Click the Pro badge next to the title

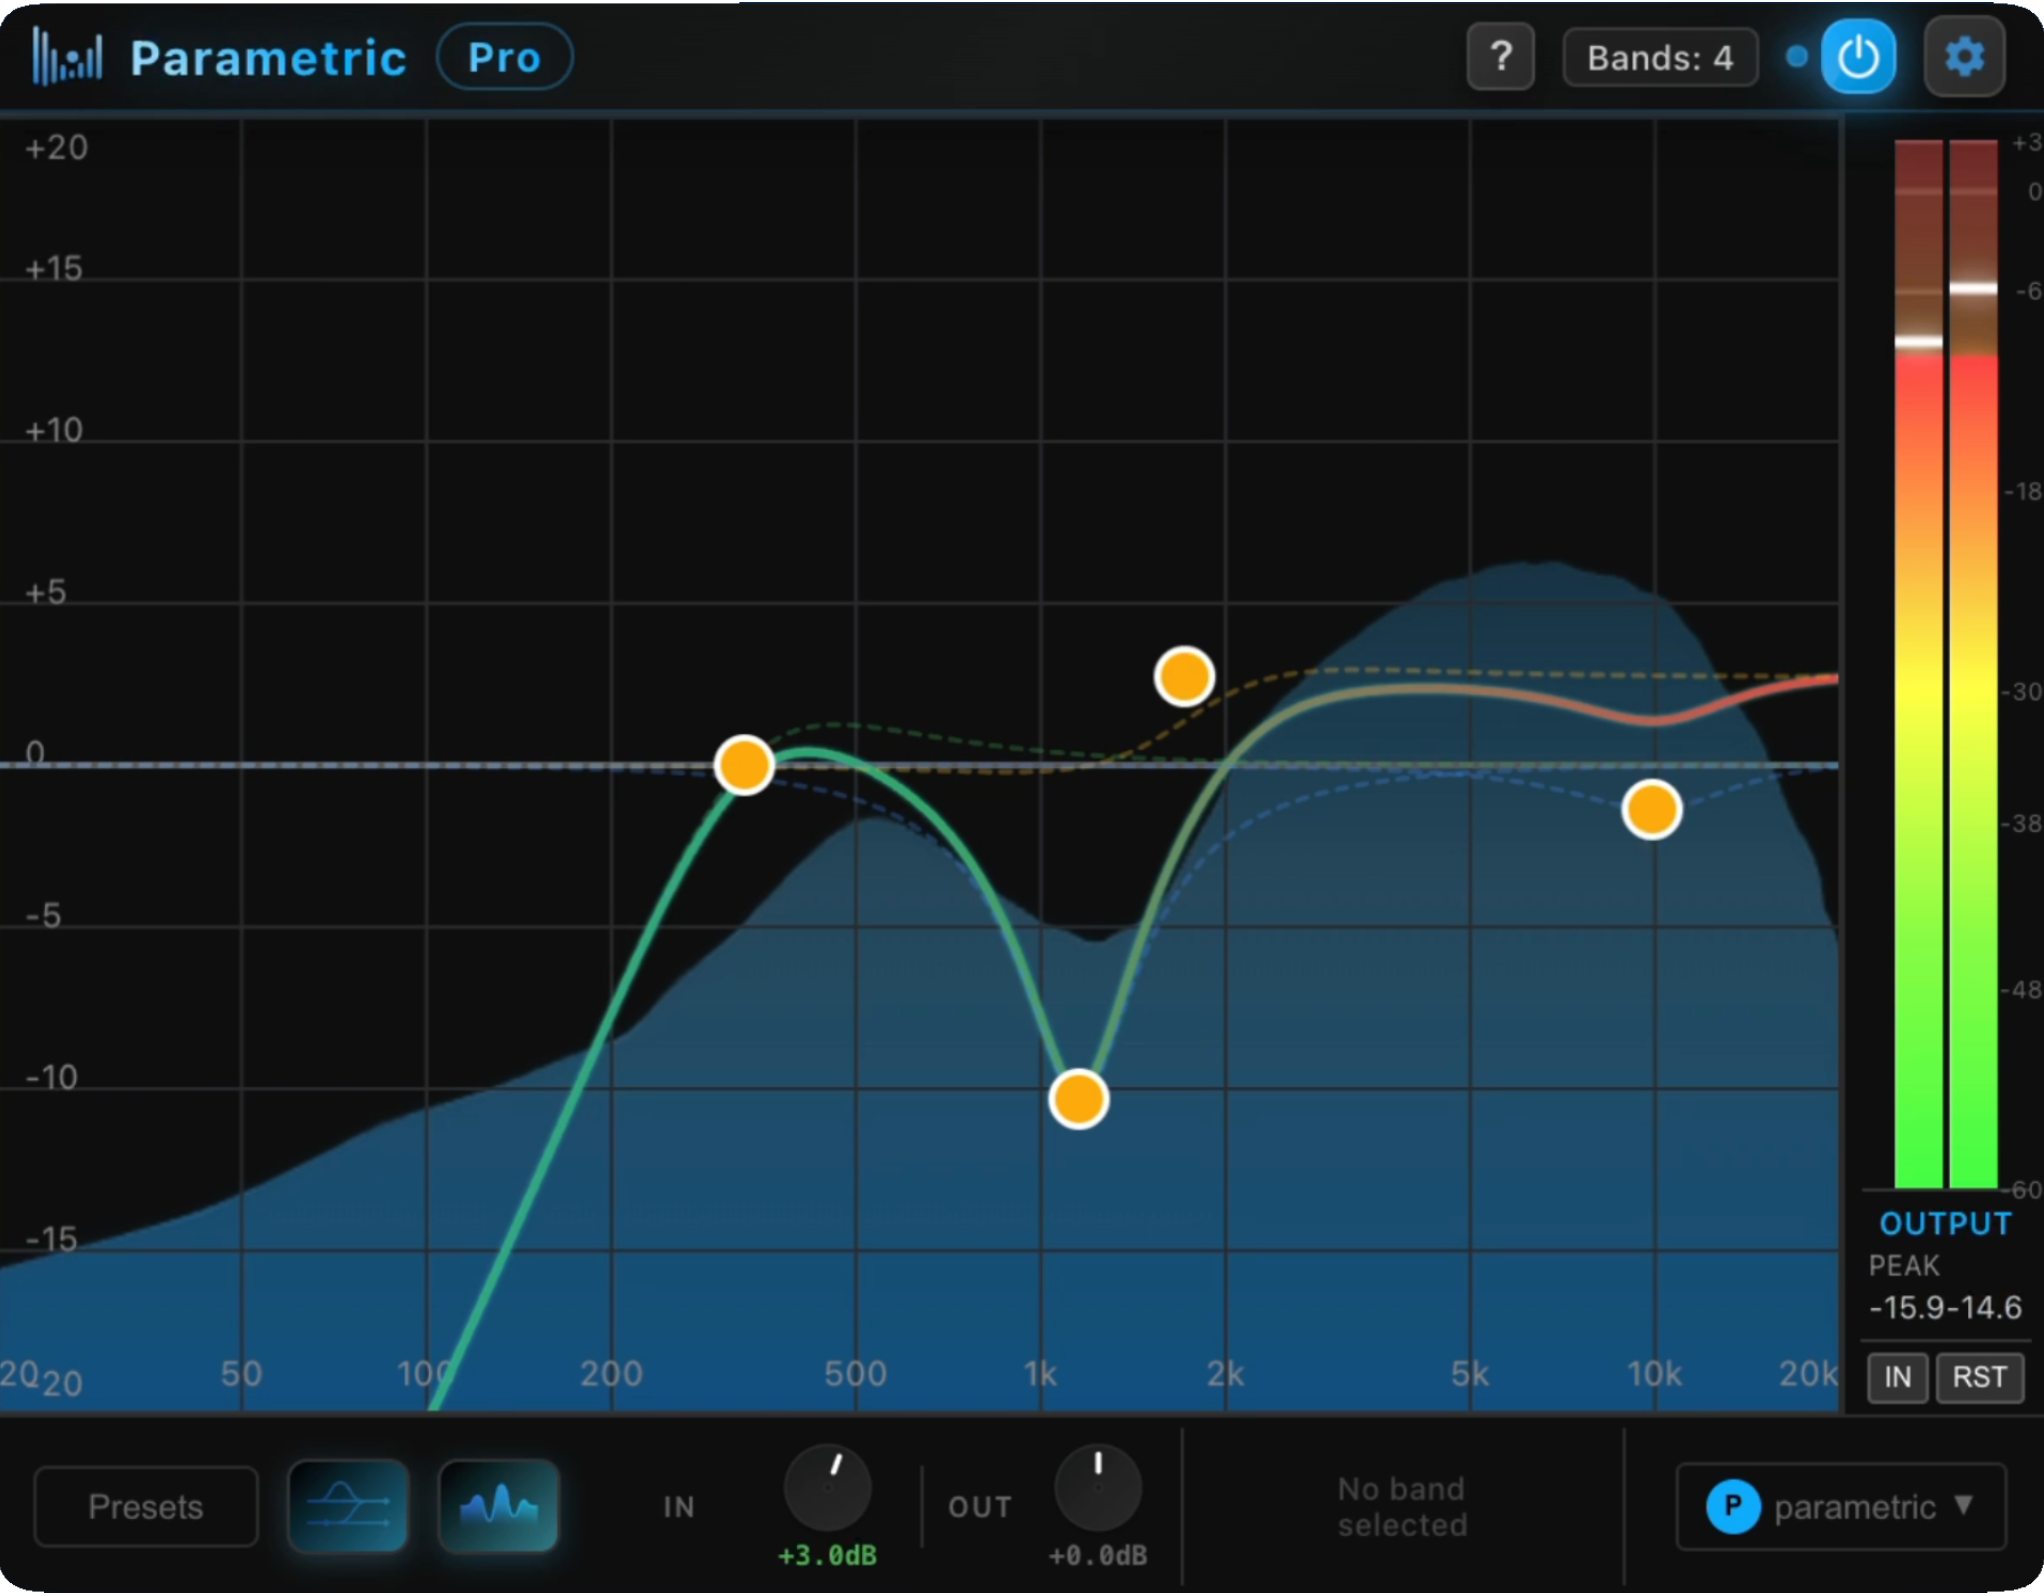(504, 57)
